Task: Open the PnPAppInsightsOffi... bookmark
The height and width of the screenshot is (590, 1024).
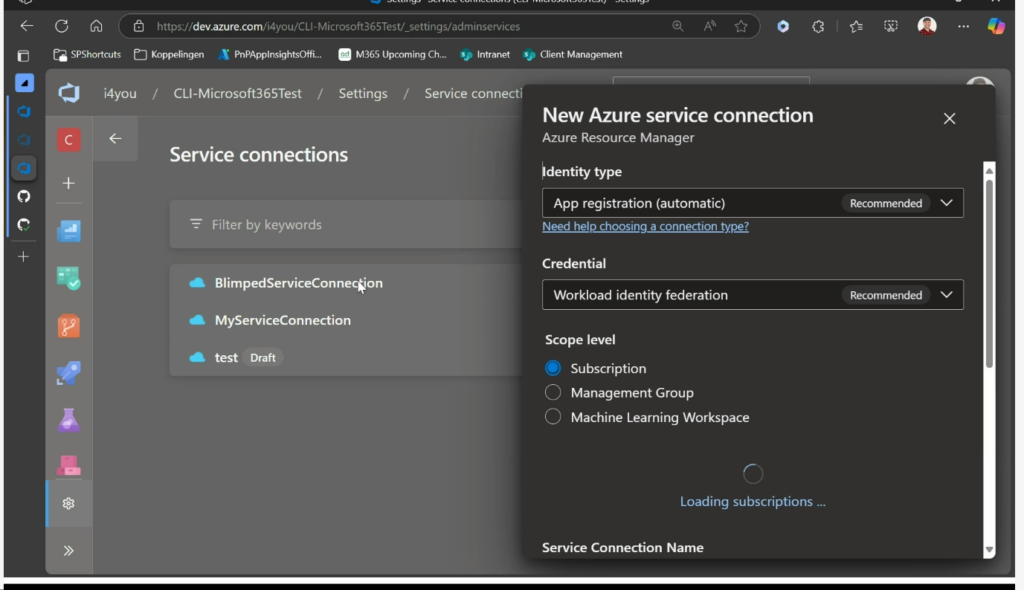Action: (x=270, y=54)
